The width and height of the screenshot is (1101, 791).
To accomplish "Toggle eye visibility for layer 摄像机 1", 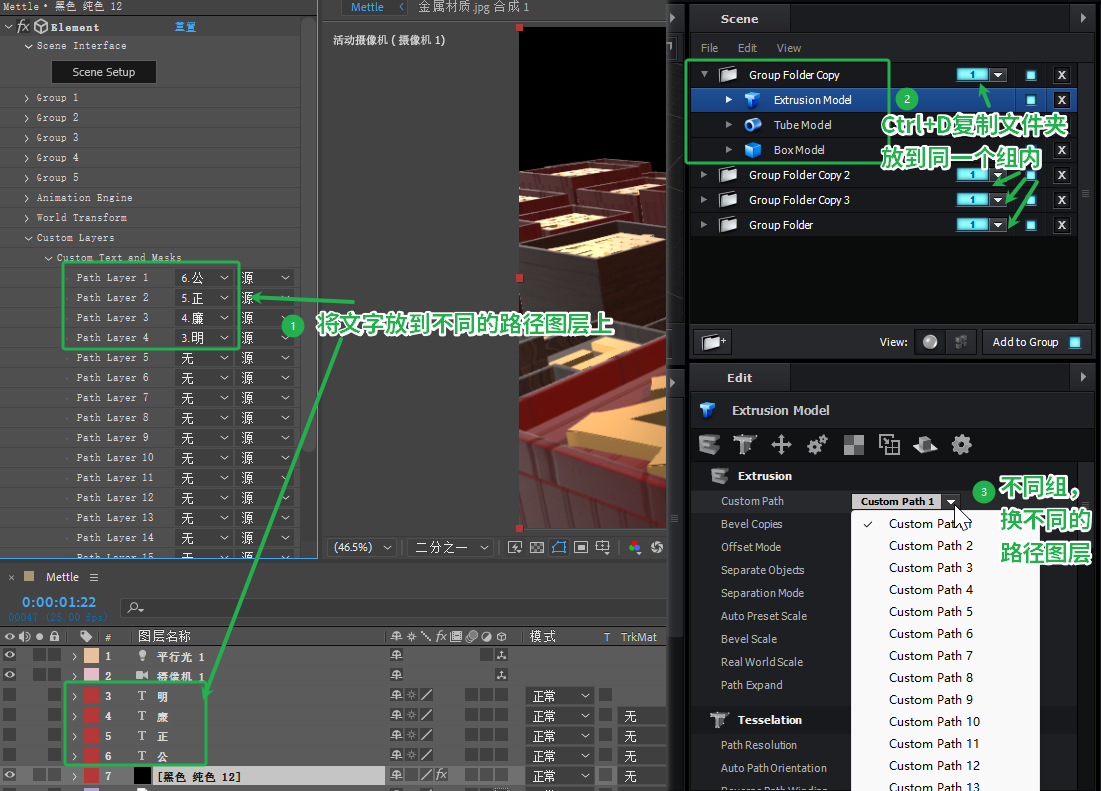I will 9,675.
